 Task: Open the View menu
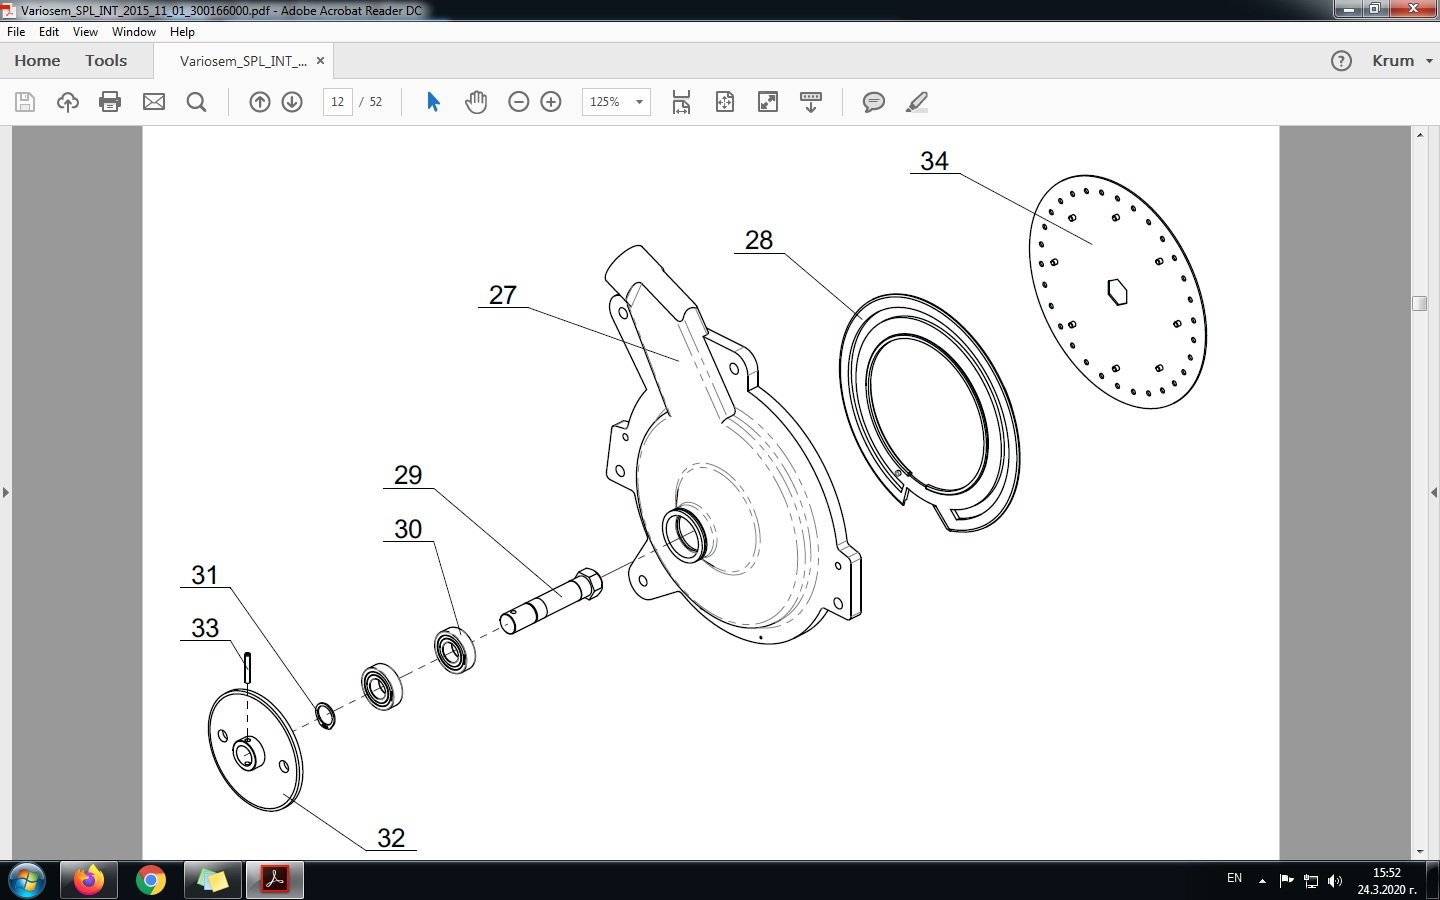[85, 32]
